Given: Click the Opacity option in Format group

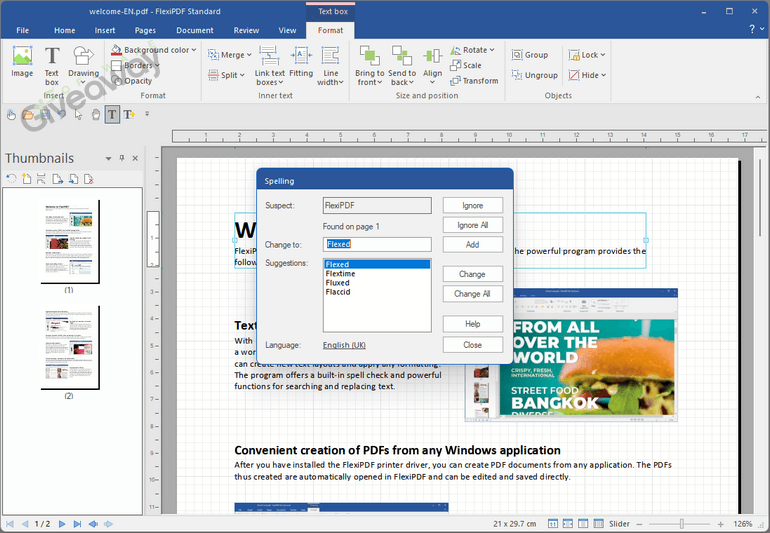Looking at the screenshot, I should tap(117, 81).
